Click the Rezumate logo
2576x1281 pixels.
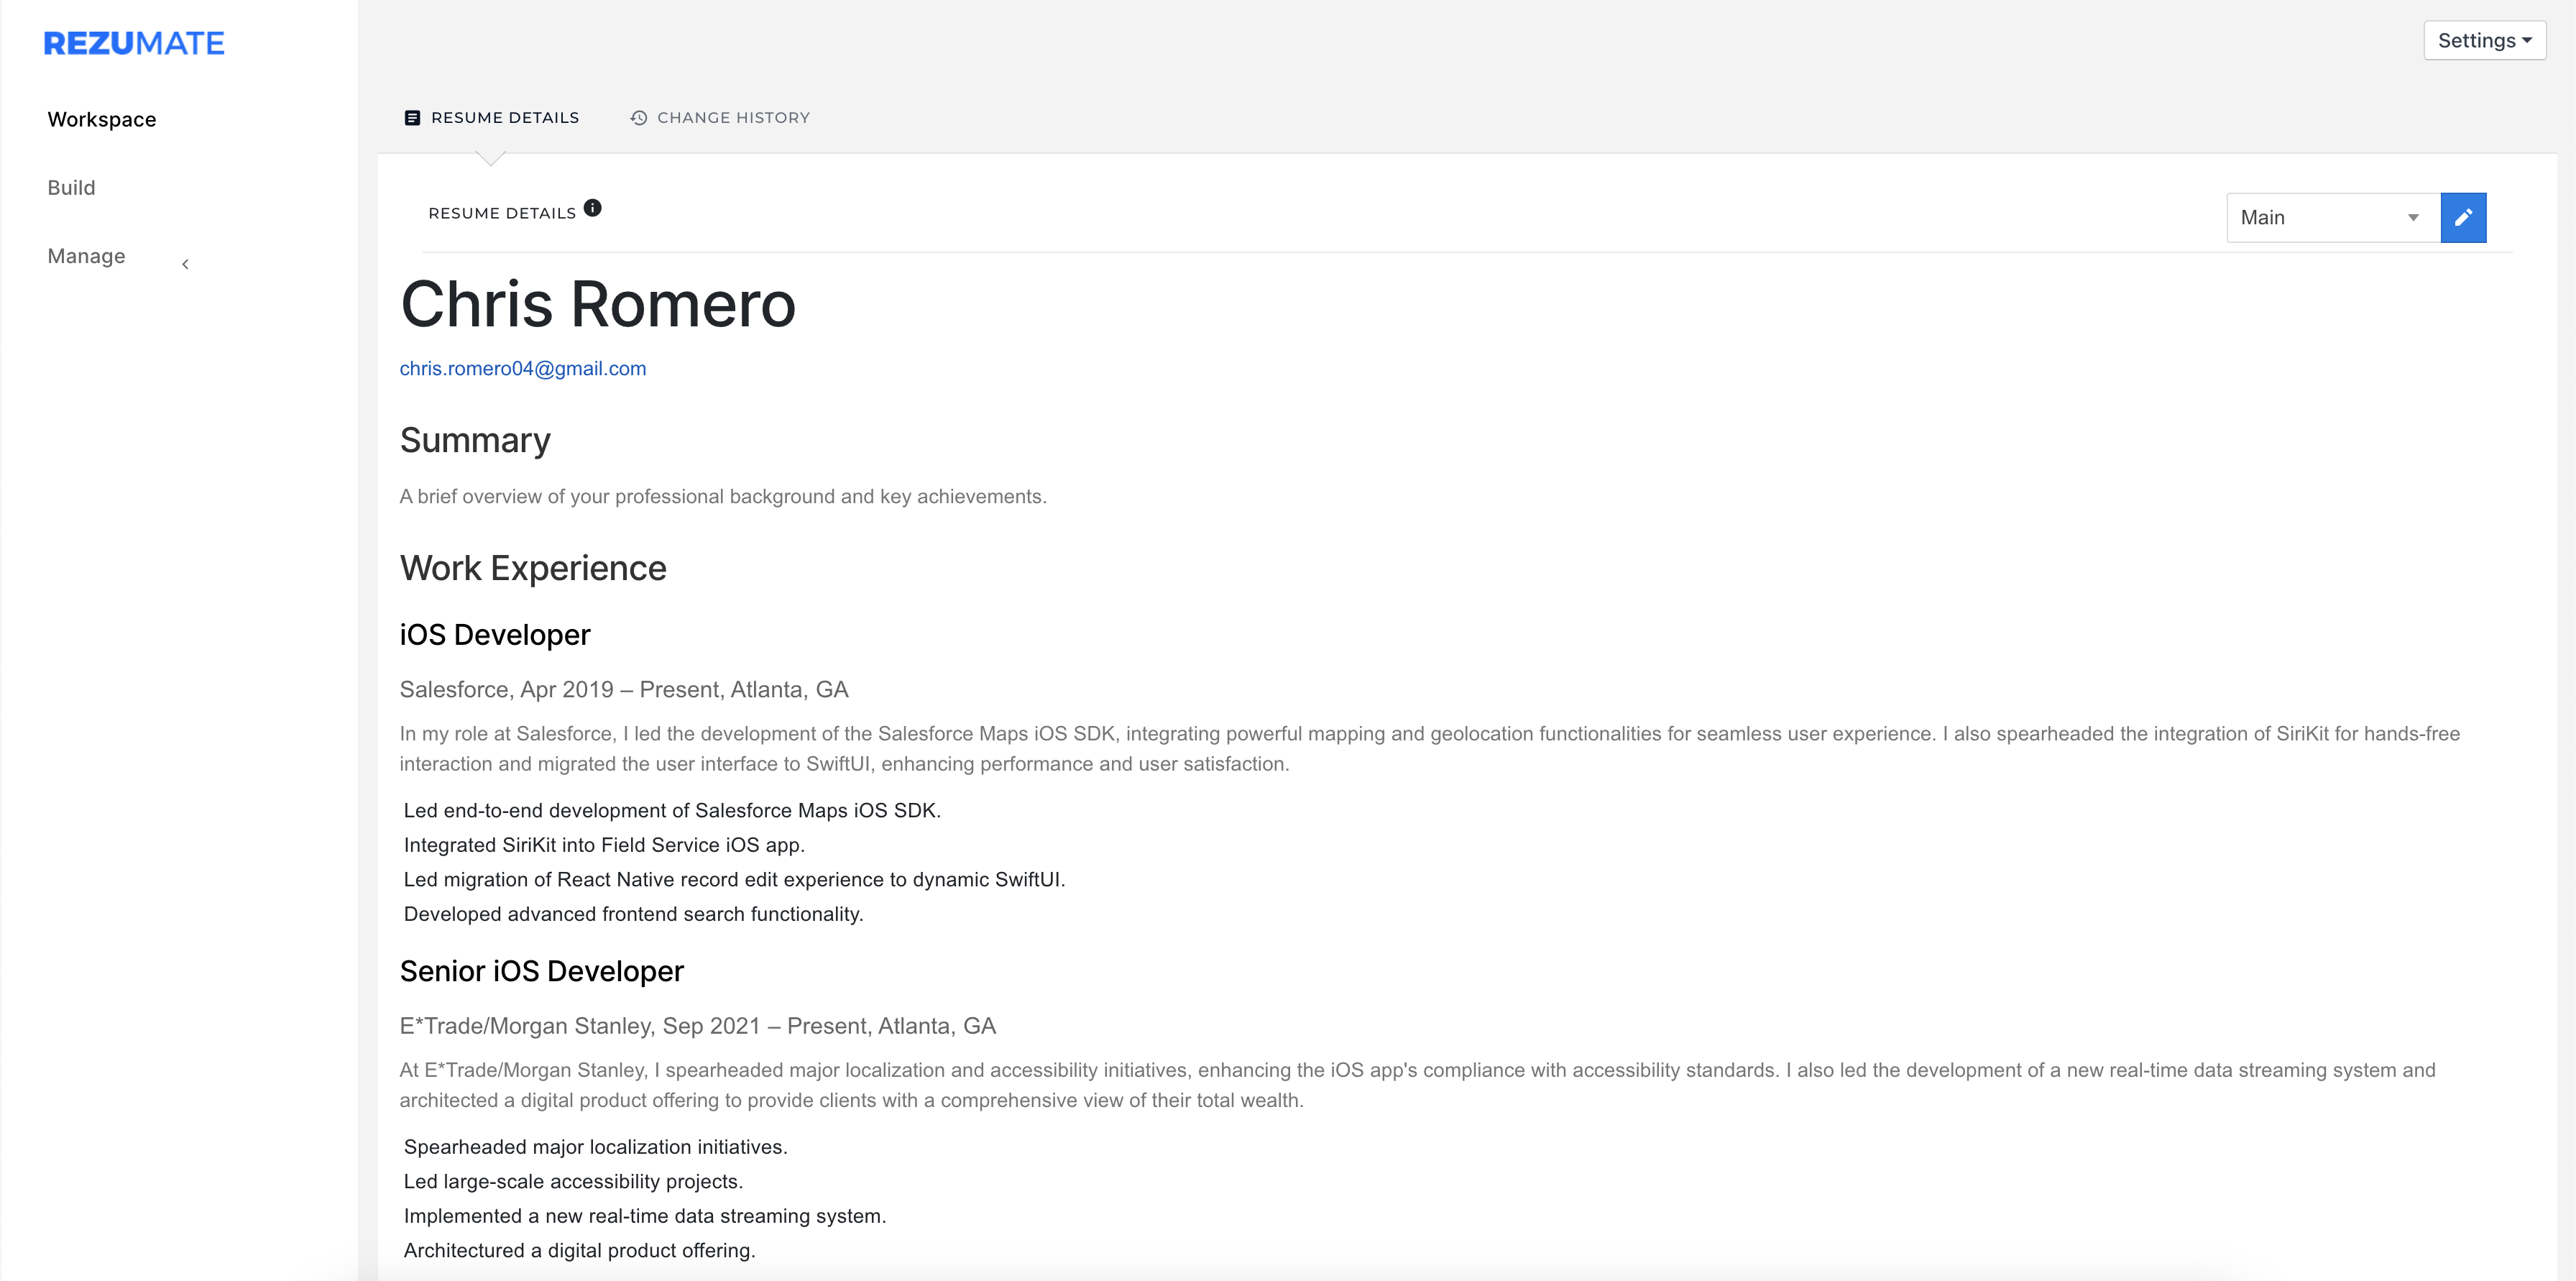[x=134, y=43]
